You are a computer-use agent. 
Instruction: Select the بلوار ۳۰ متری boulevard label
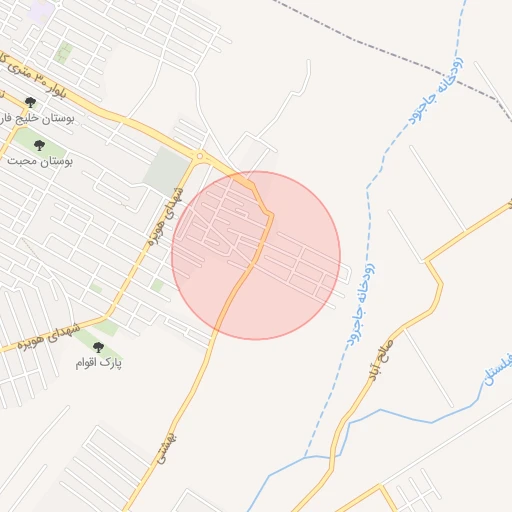(x=33, y=77)
